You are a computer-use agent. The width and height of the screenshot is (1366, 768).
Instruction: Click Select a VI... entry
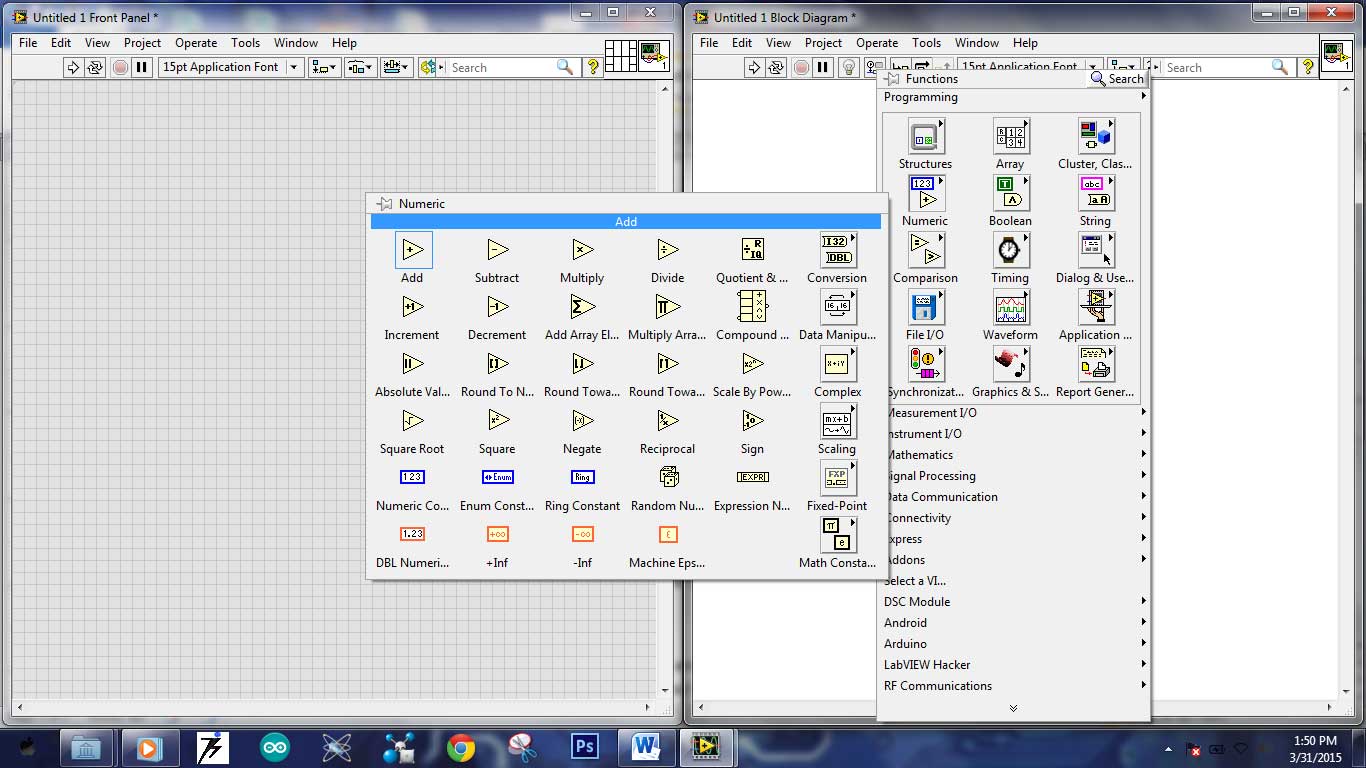tap(915, 581)
